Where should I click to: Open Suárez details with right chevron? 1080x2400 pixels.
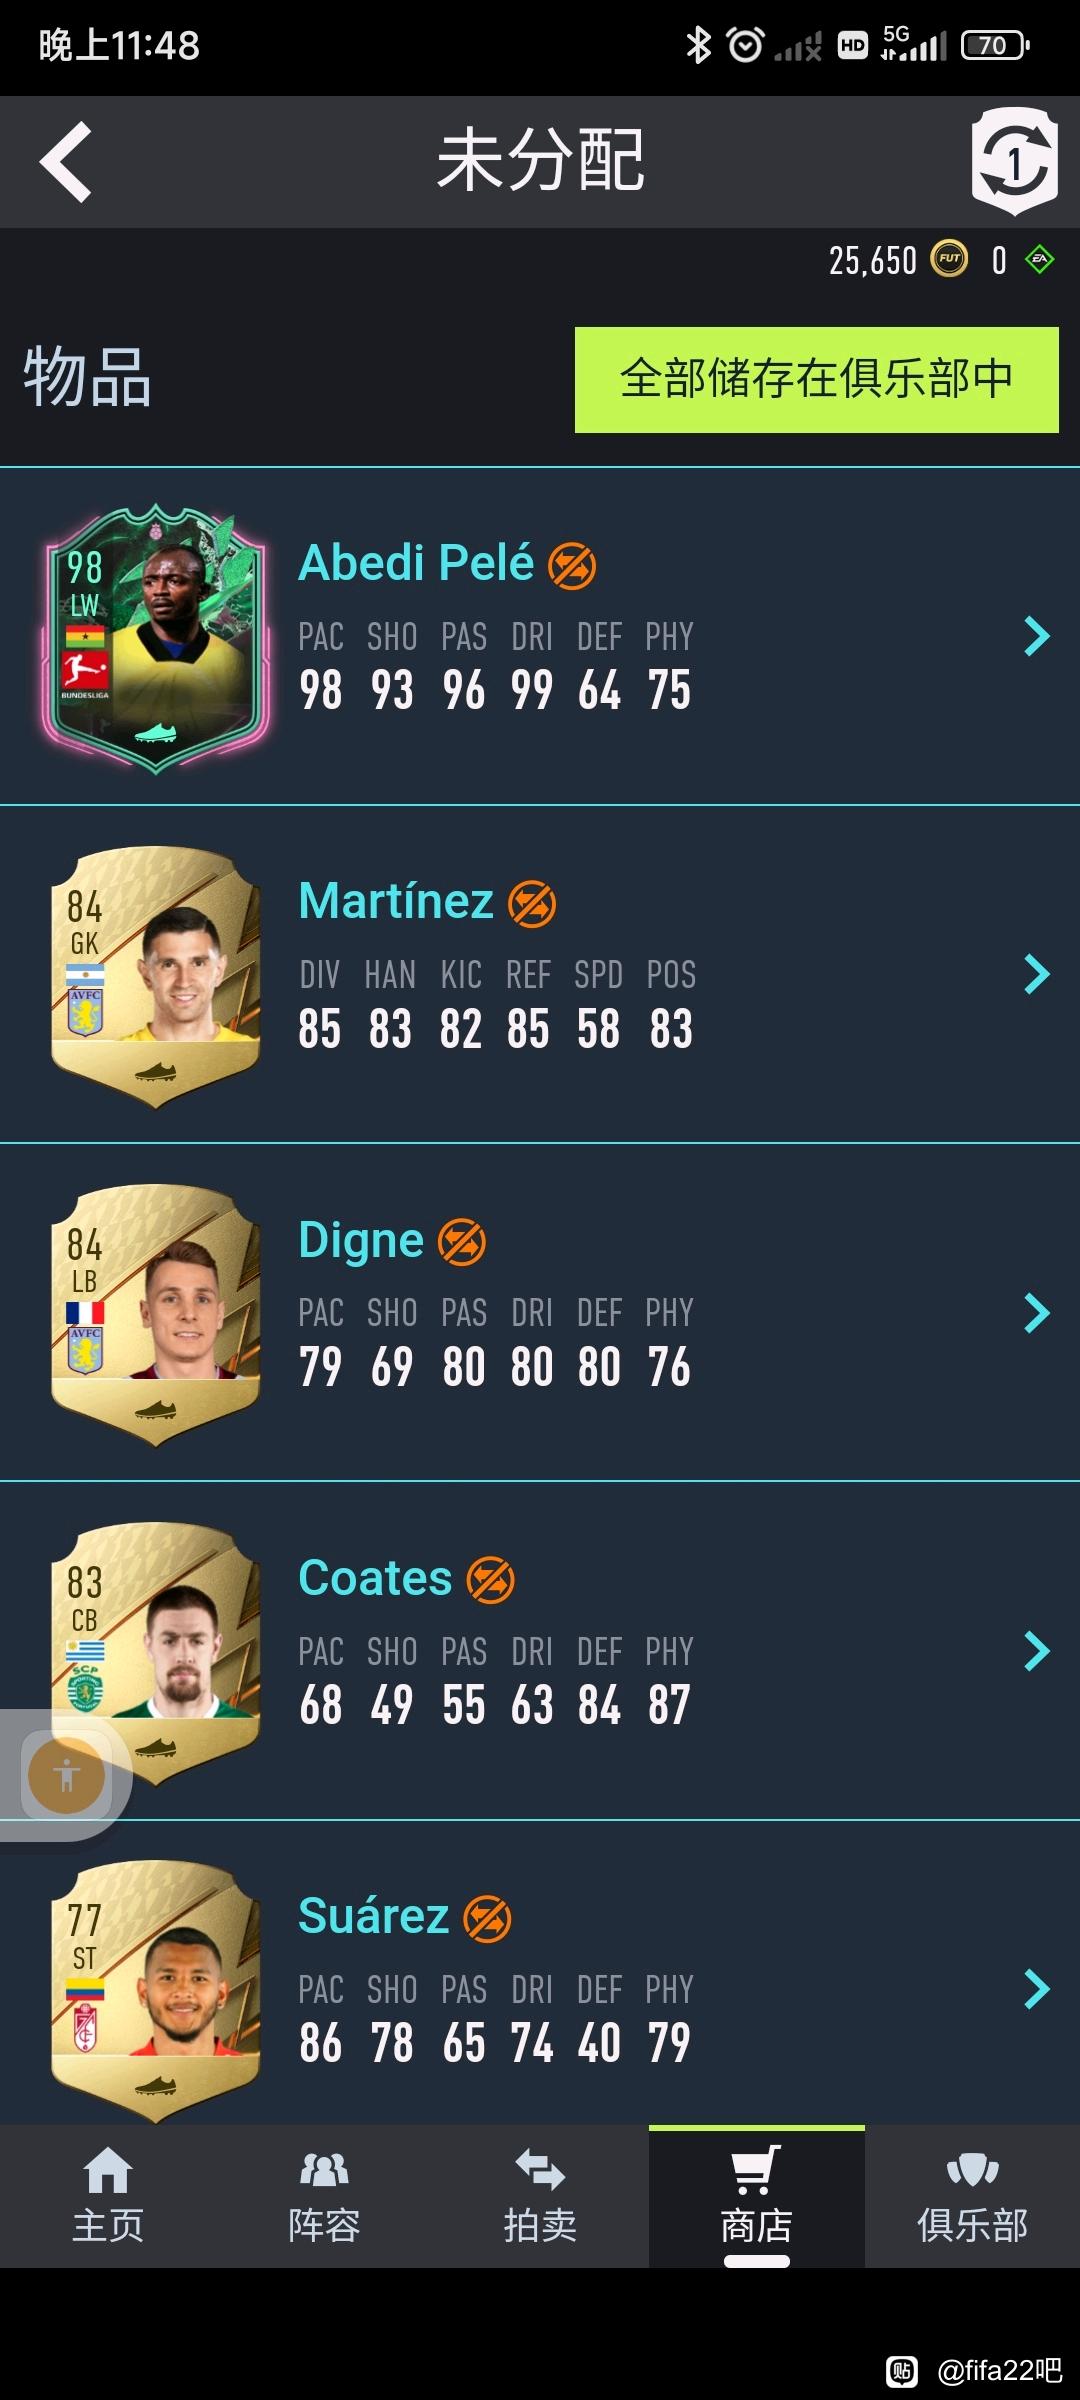coord(1038,1989)
